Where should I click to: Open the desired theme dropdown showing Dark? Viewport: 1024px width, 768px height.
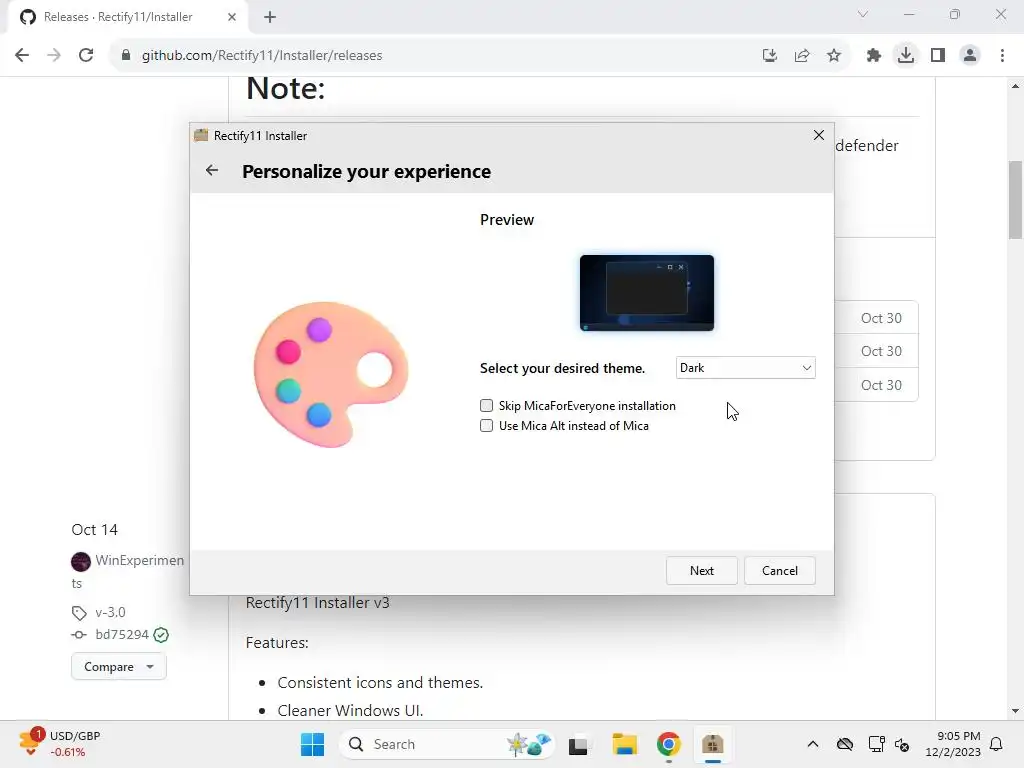[x=745, y=368]
